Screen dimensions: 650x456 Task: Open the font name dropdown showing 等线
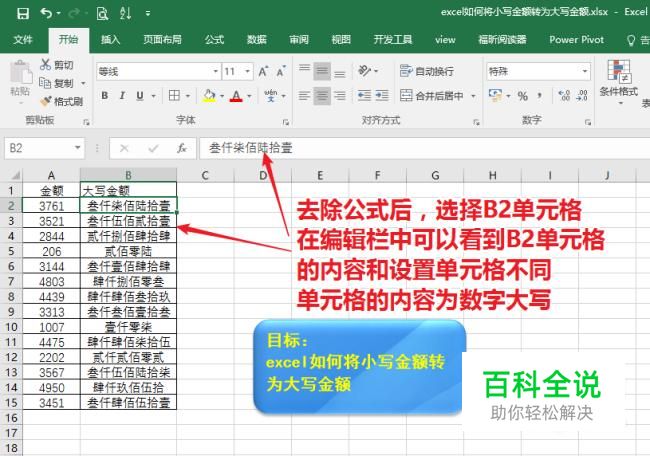click(216, 71)
